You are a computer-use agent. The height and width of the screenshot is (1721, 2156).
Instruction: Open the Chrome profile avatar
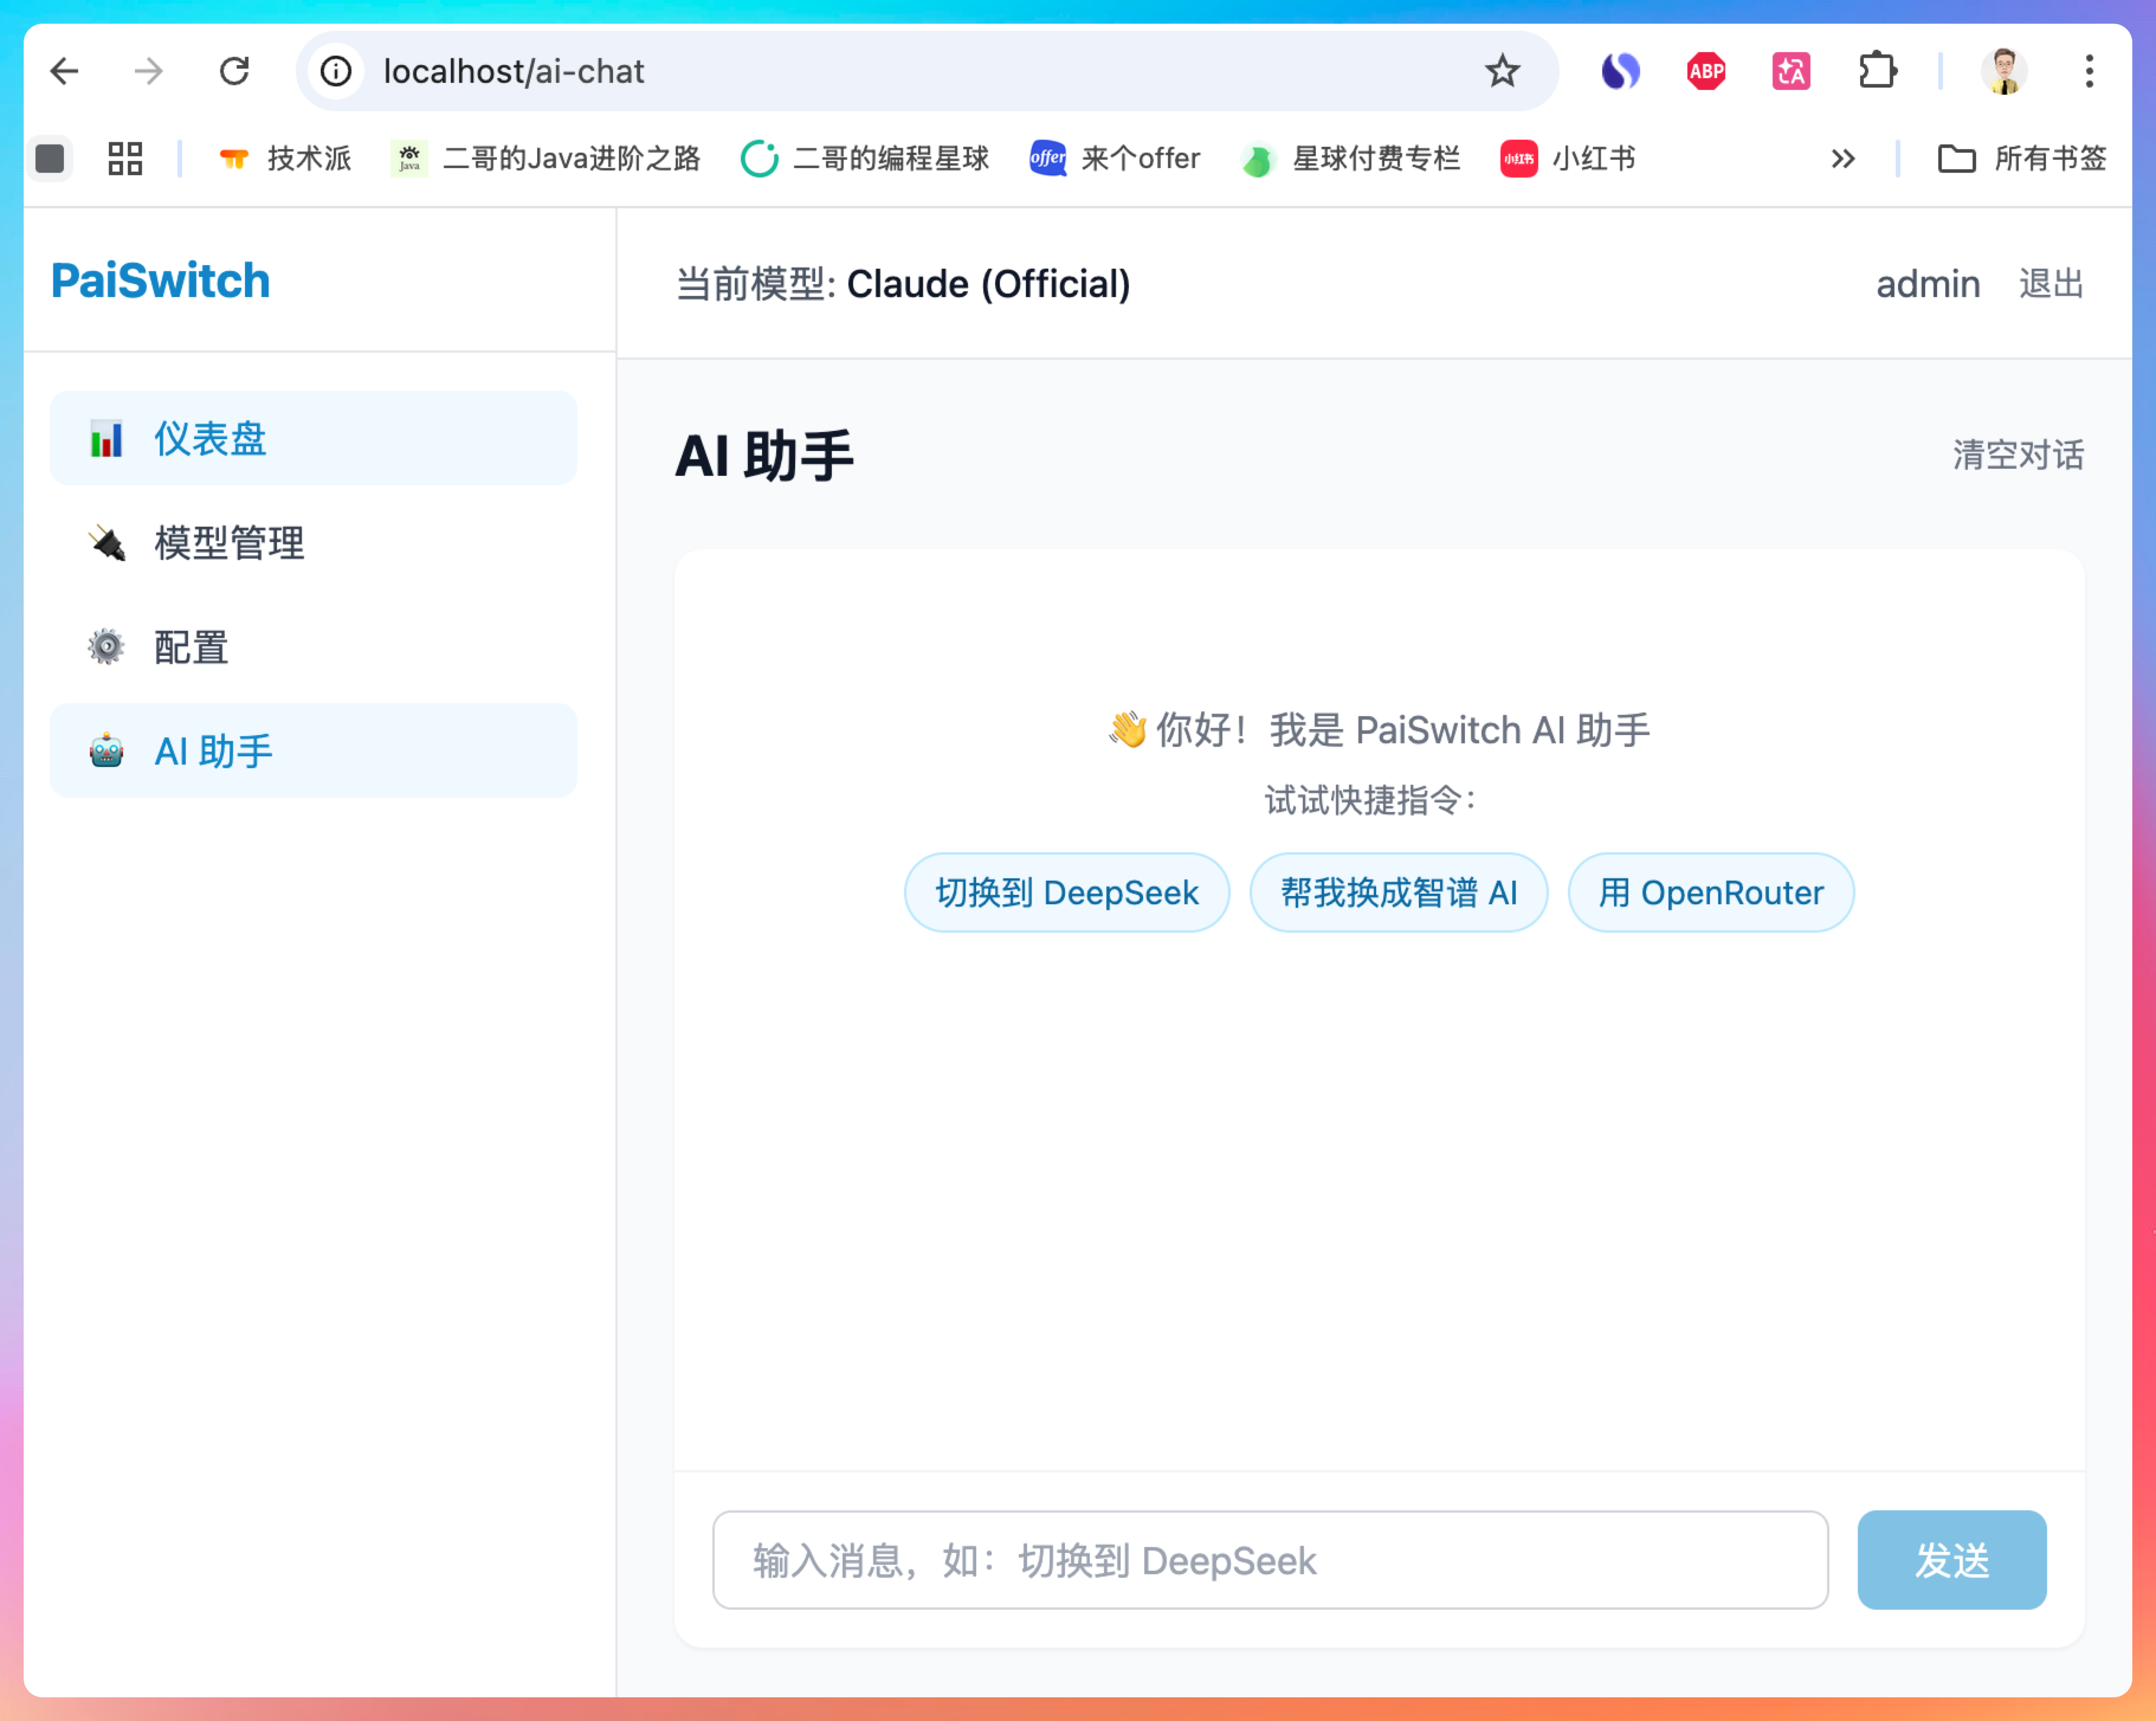pyautogui.click(x=2003, y=71)
